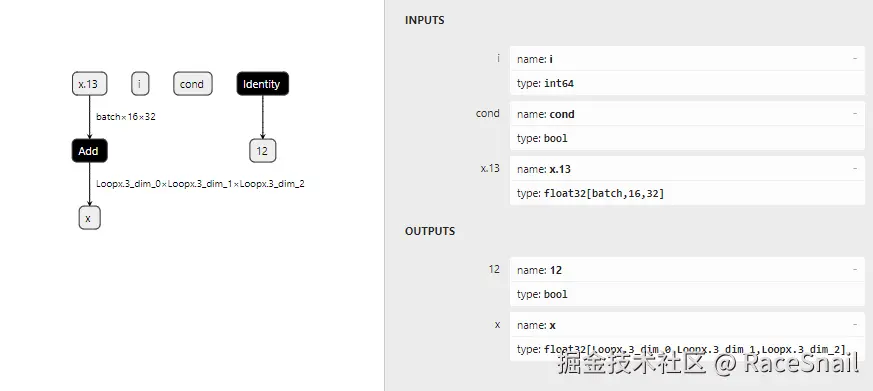Click 'type: bool' under name 12
The width and height of the screenshot is (873, 391).
(687, 294)
